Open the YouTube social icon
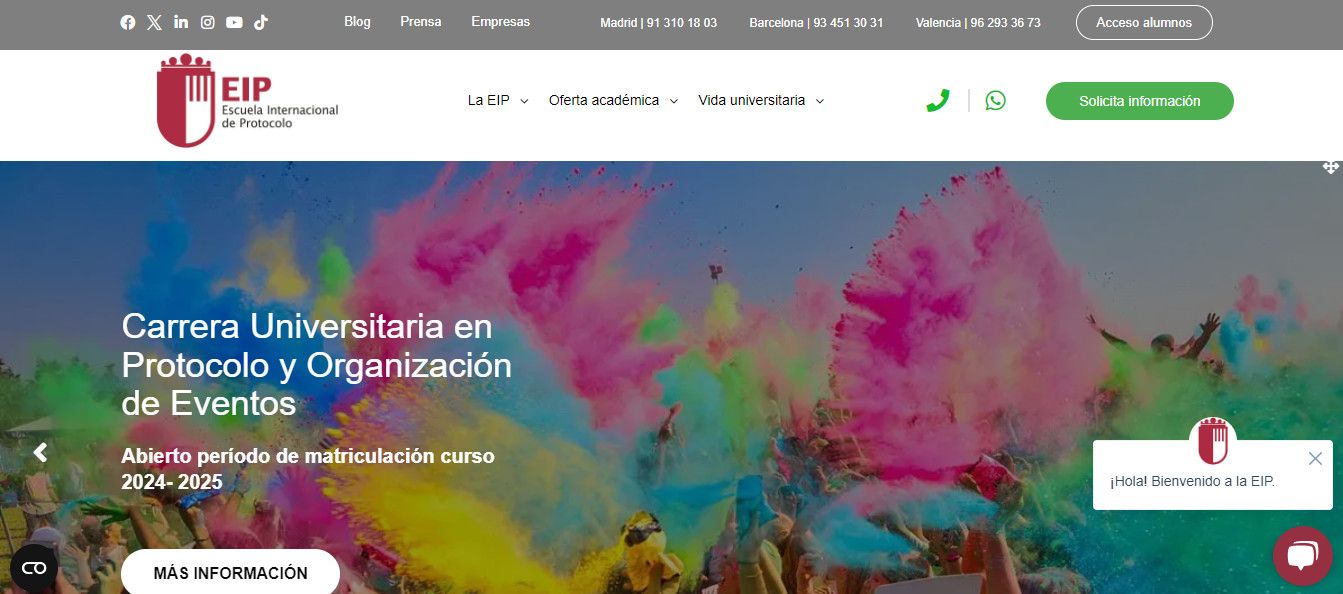Image resolution: width=1343 pixels, height=594 pixels. 234,22
